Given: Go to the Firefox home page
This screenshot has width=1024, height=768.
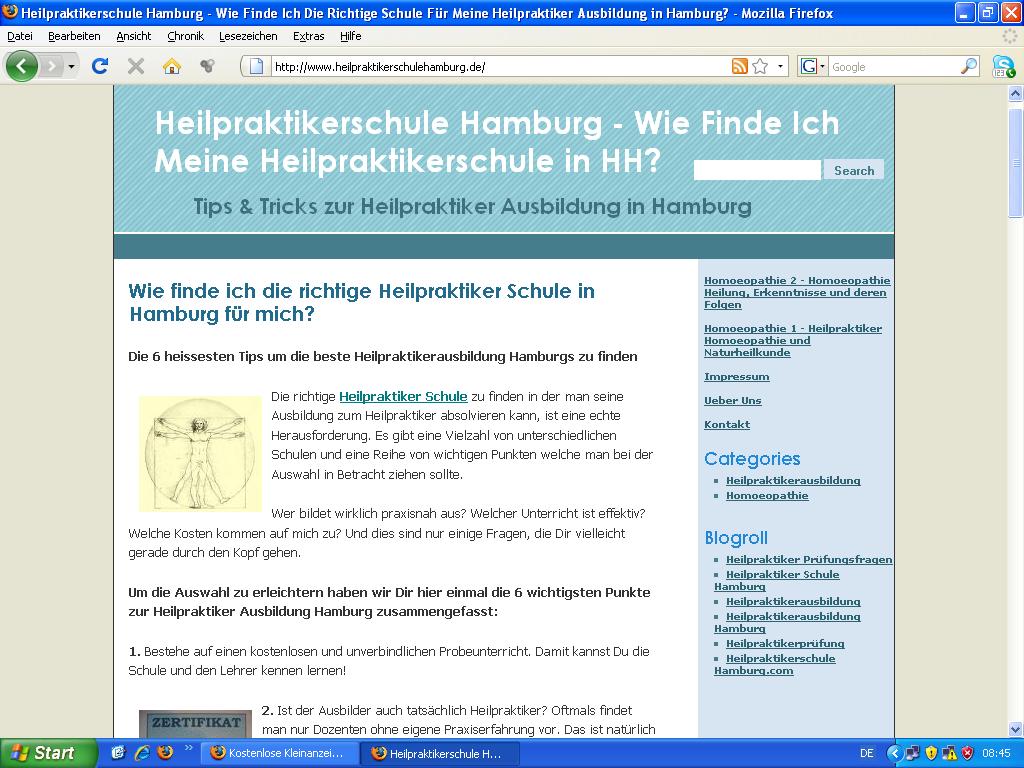Looking at the screenshot, I should 172,66.
